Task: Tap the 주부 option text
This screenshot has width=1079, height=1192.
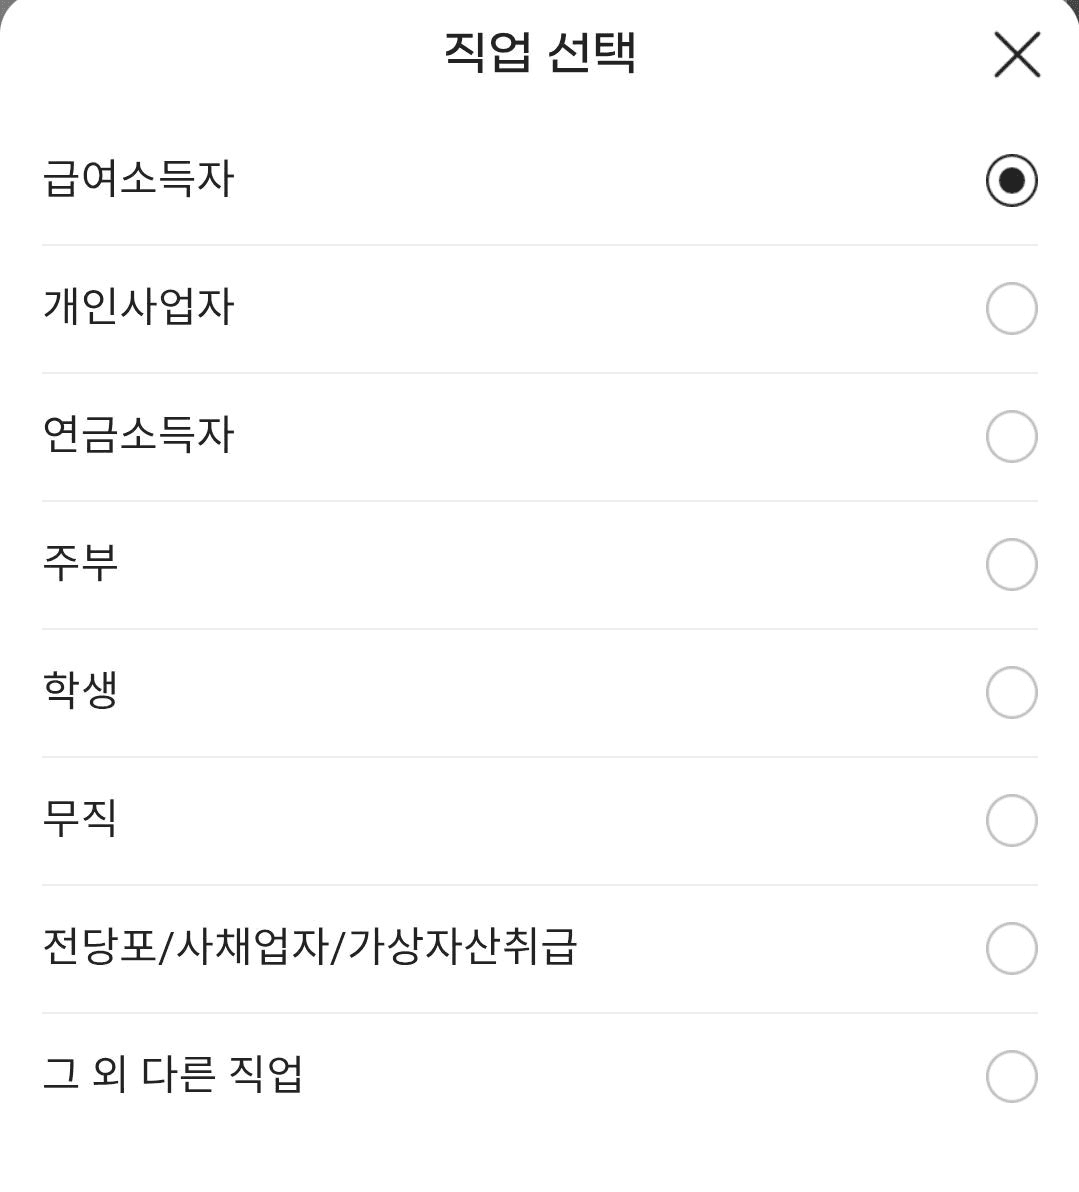Action: click(x=80, y=563)
